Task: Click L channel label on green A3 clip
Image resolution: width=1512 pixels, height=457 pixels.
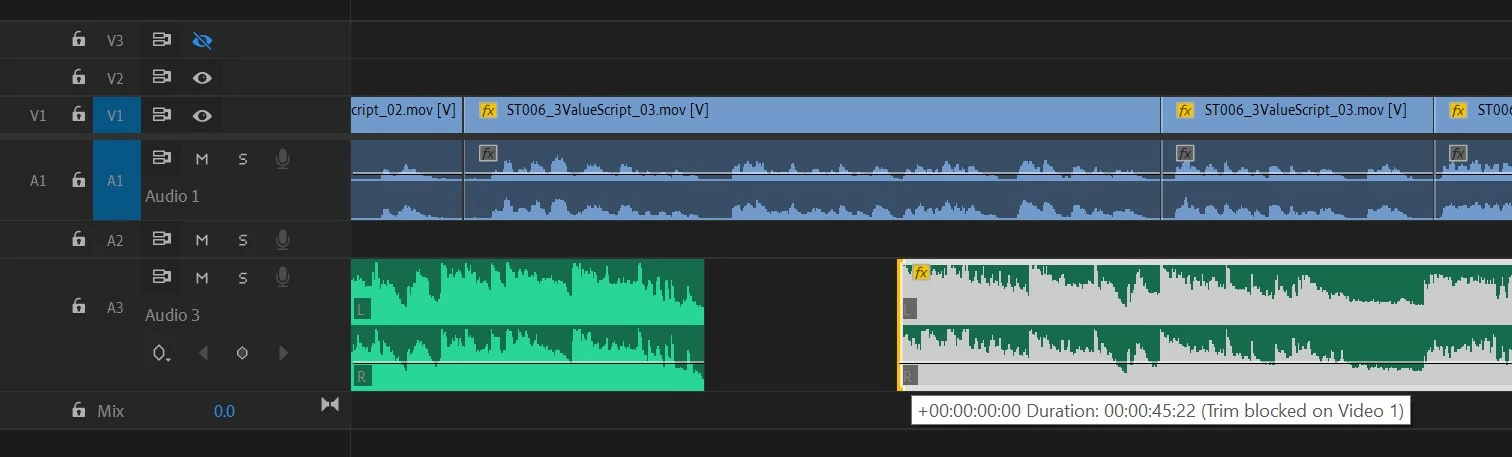Action: (x=361, y=309)
